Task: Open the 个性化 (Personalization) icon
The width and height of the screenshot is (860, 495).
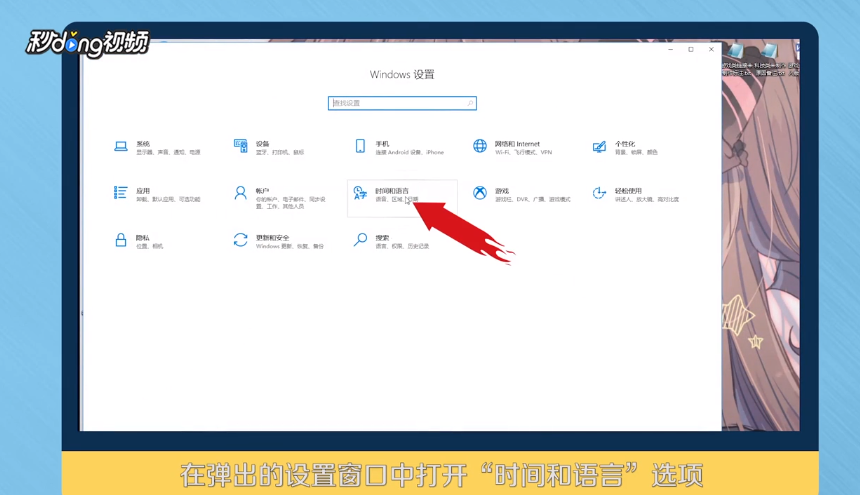Action: click(599, 146)
